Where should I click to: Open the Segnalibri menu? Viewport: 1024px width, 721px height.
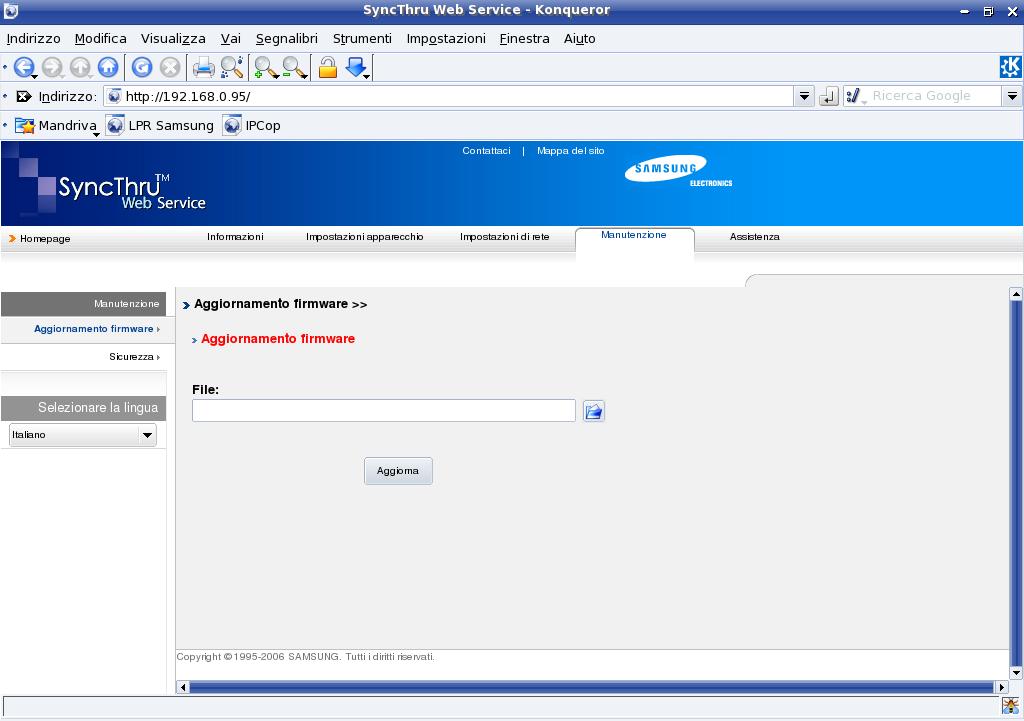(286, 38)
